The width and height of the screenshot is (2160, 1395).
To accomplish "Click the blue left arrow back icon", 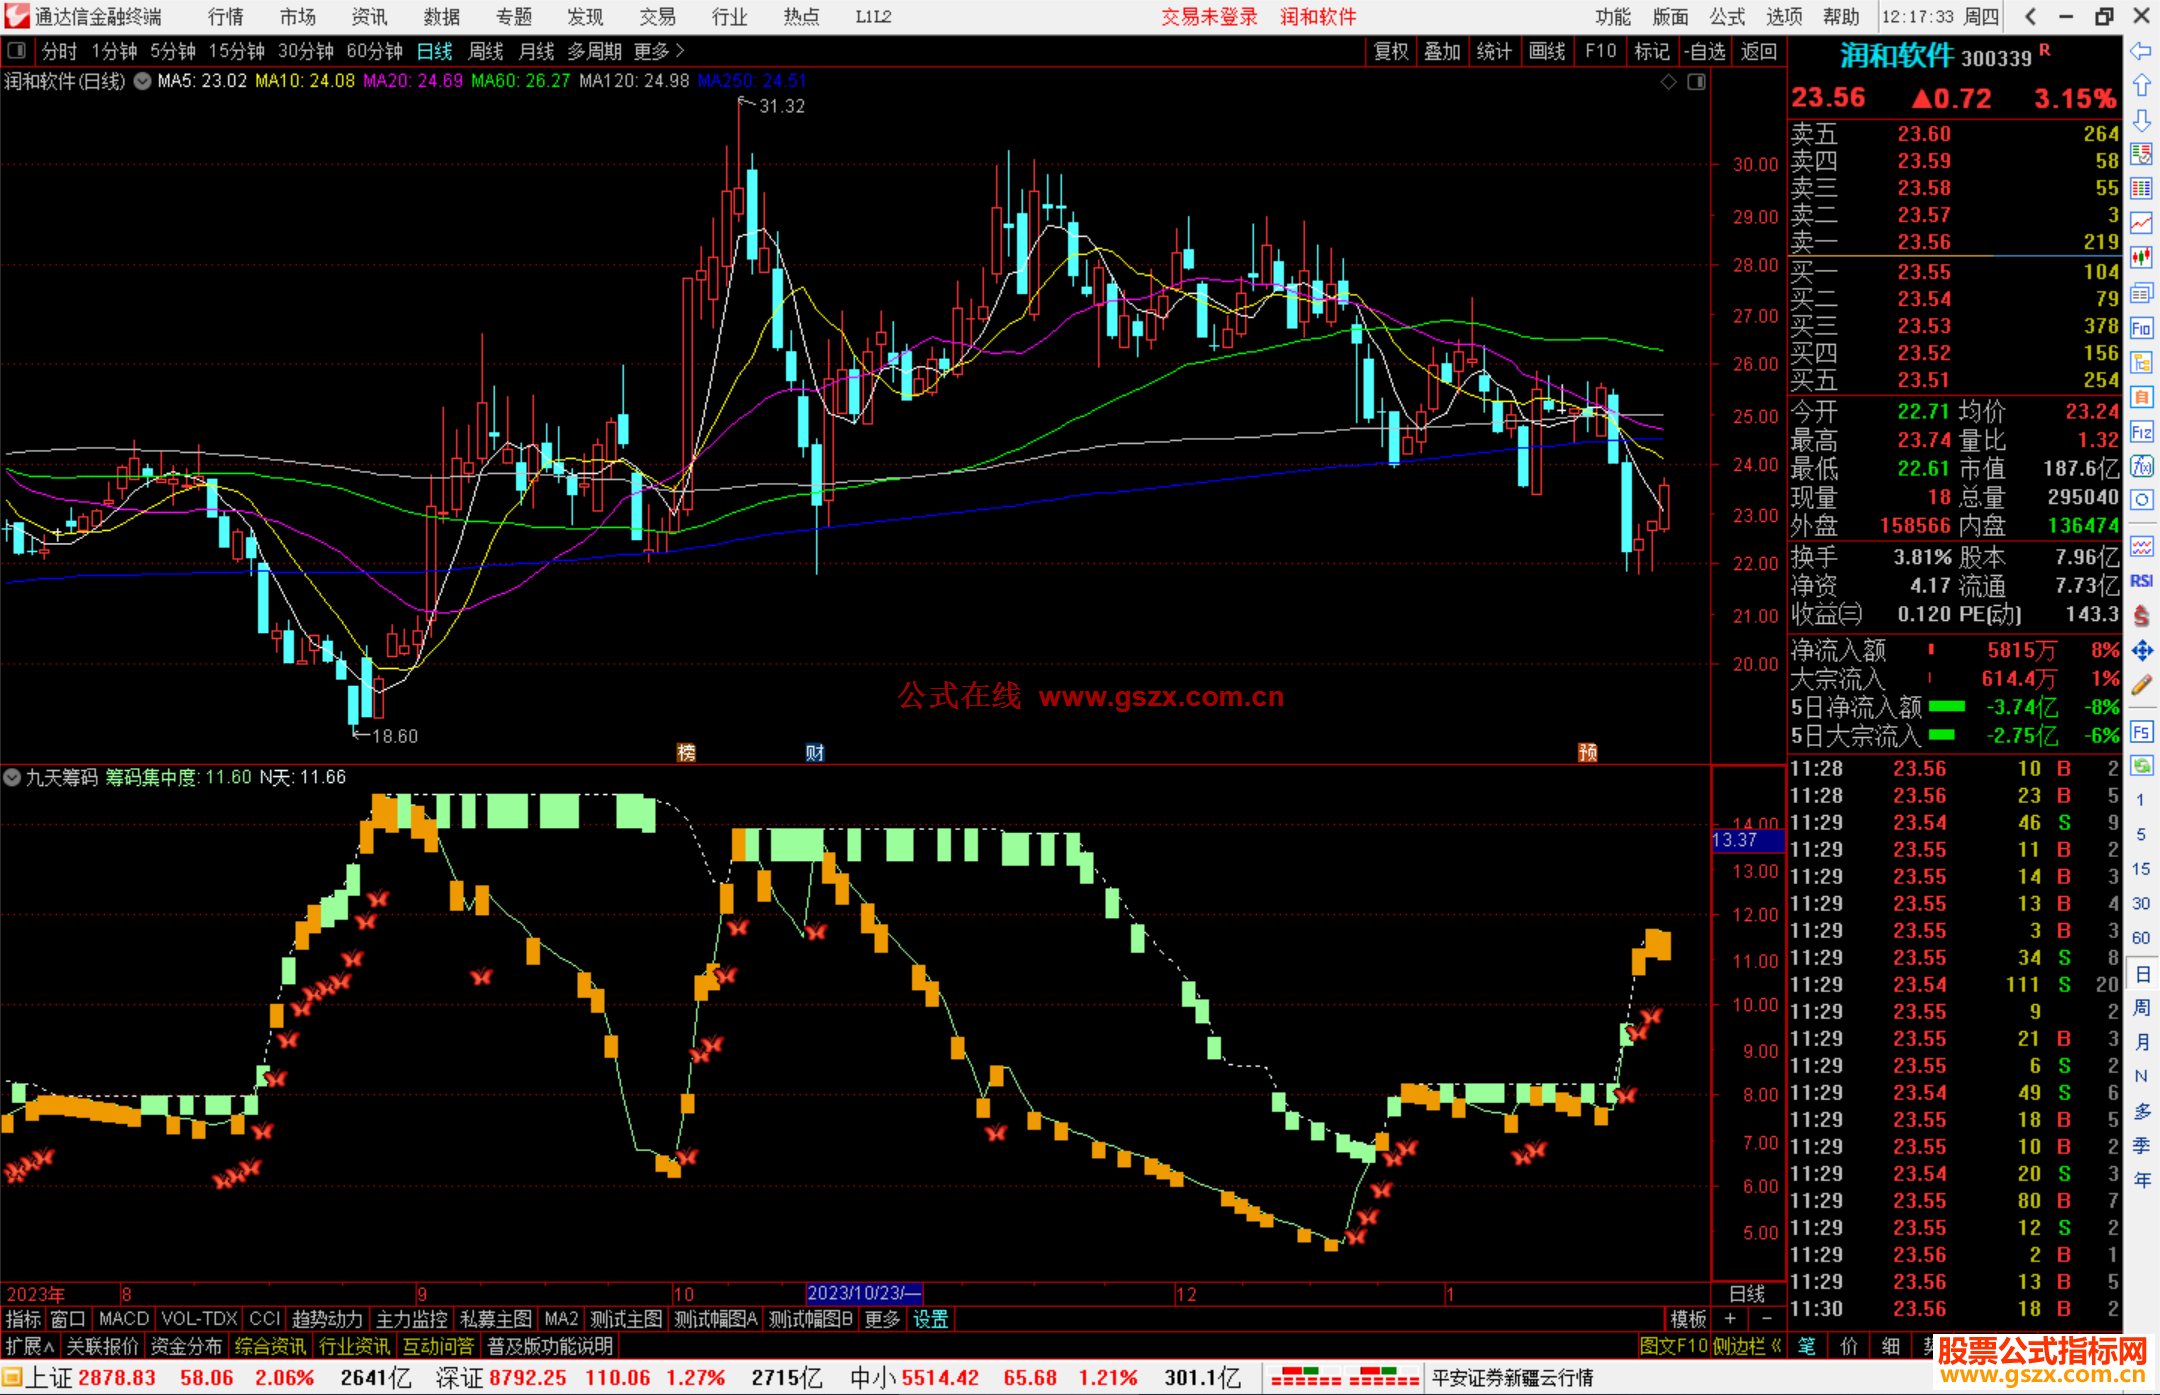I will pos(2141,51).
